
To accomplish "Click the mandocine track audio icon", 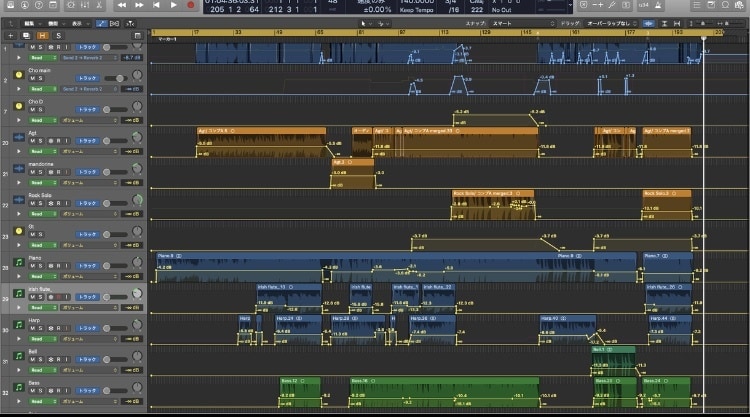I will 19,168.
